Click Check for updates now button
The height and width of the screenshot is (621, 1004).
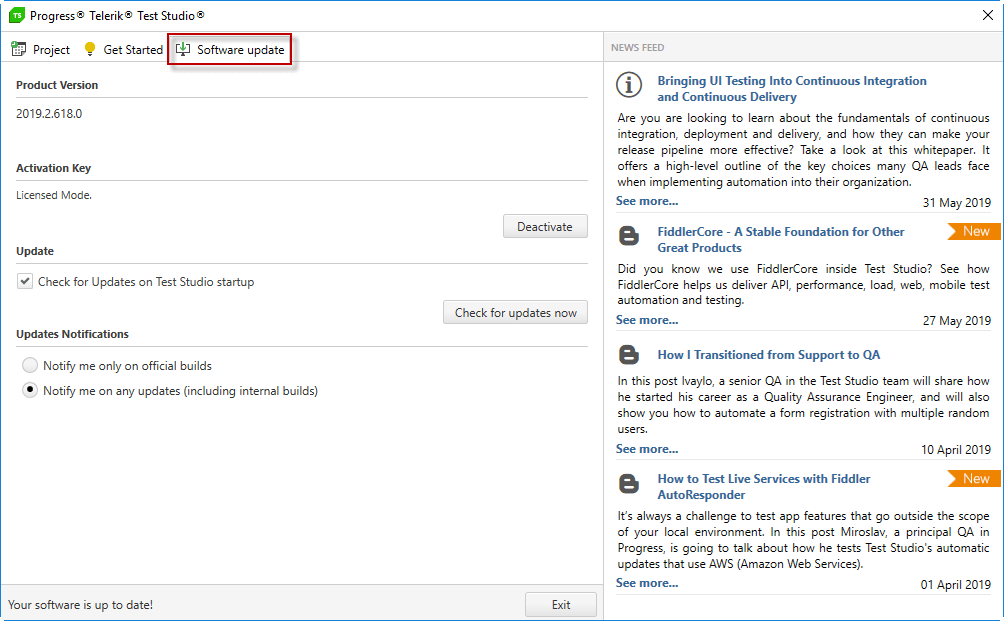click(515, 312)
